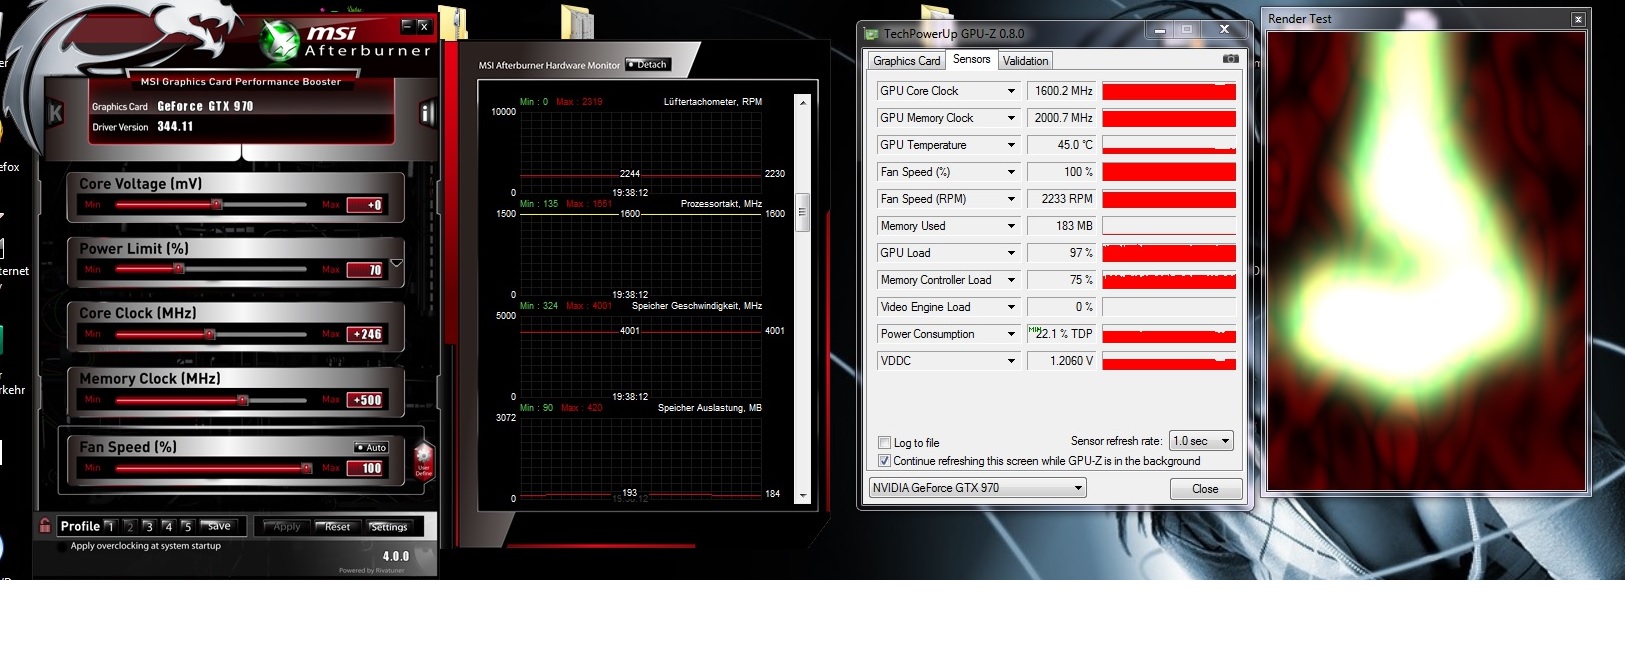1625x648 pixels.
Task: Click hardware monitor scrollbar down arrow
Action: [802, 496]
